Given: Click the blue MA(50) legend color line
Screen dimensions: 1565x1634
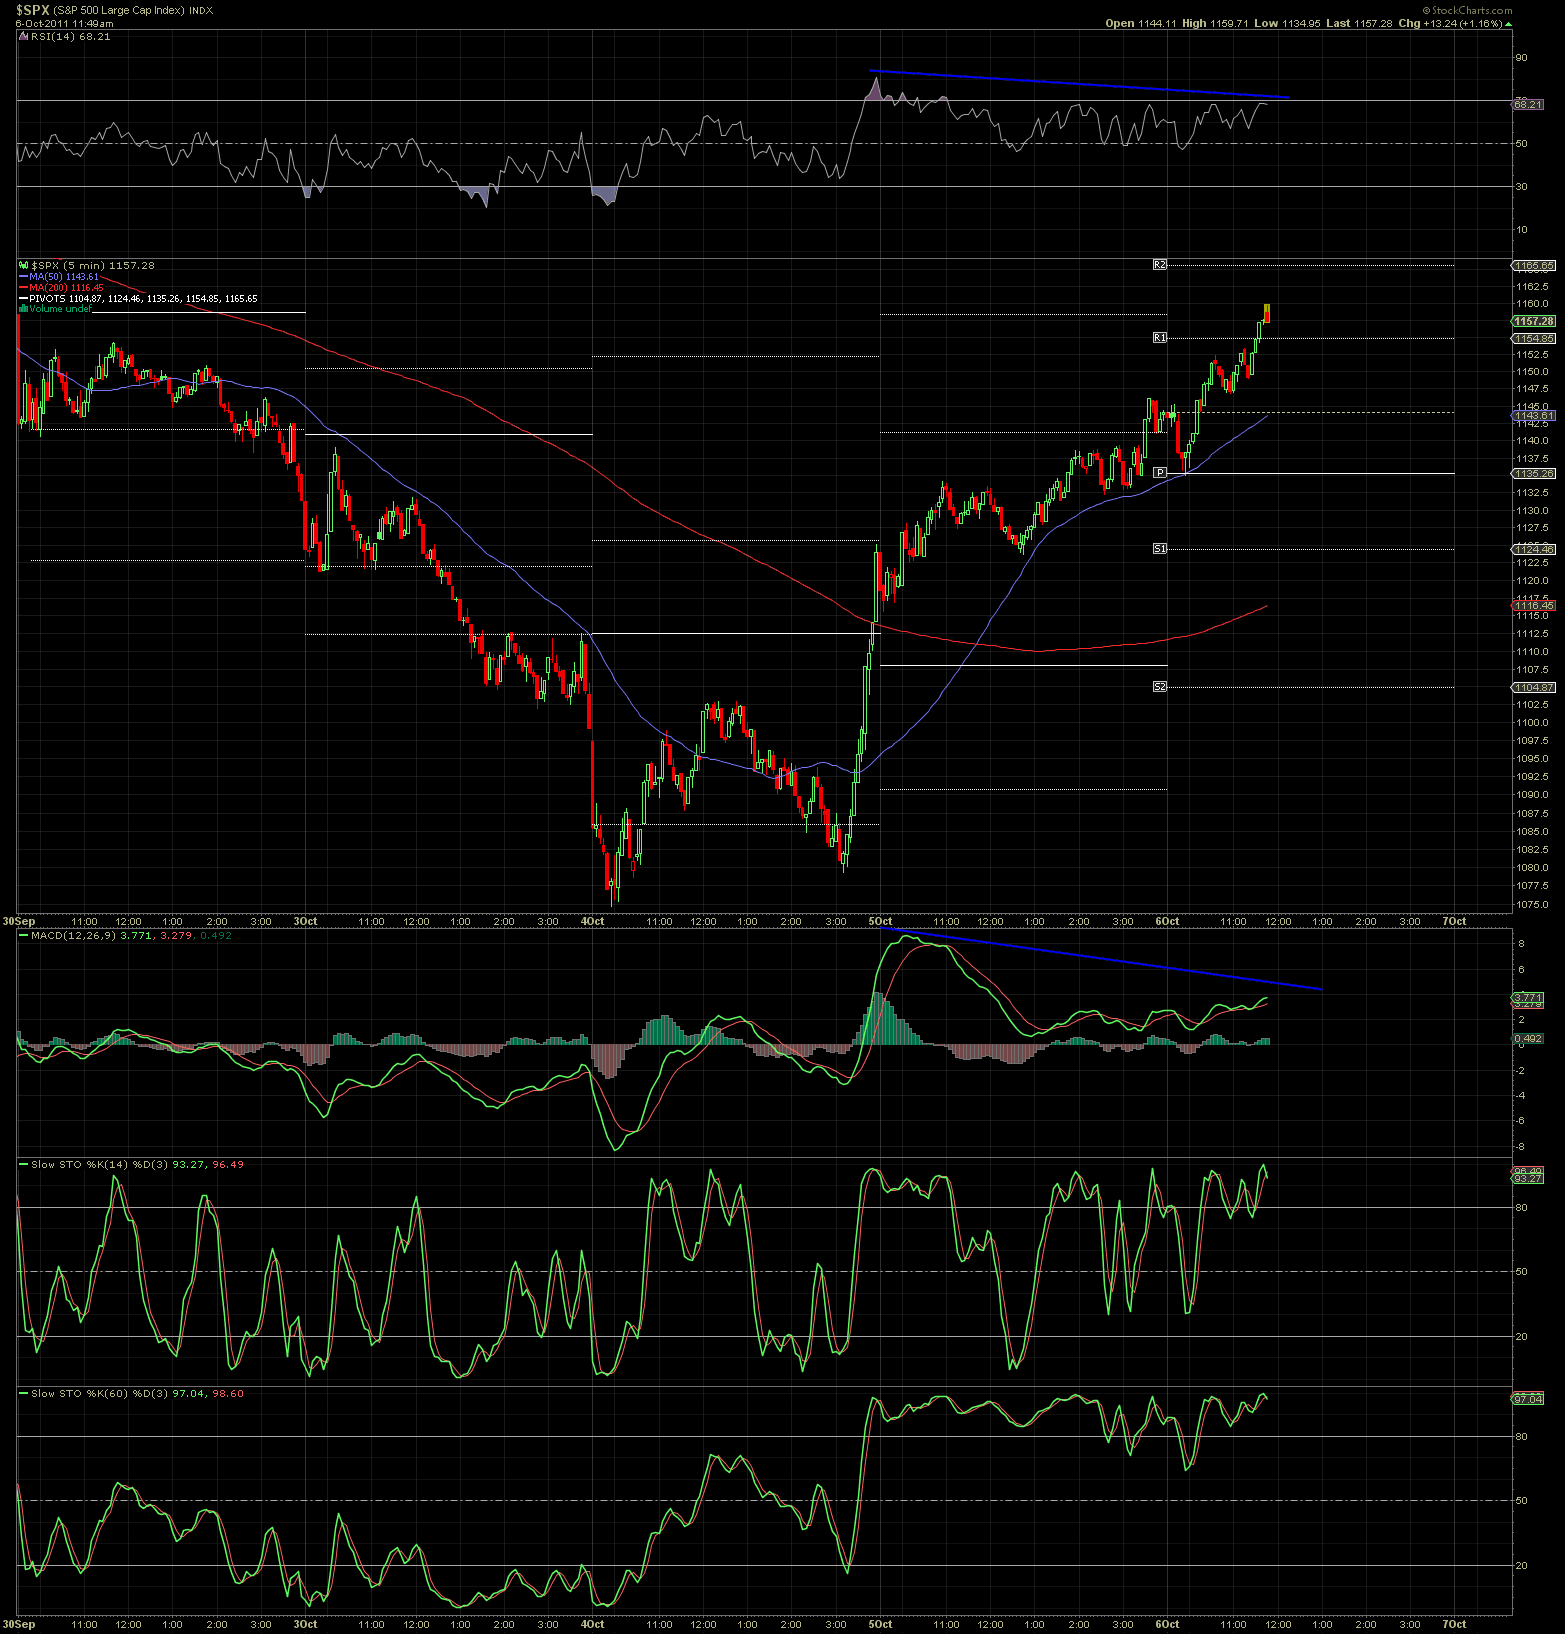Looking at the screenshot, I should click(23, 277).
